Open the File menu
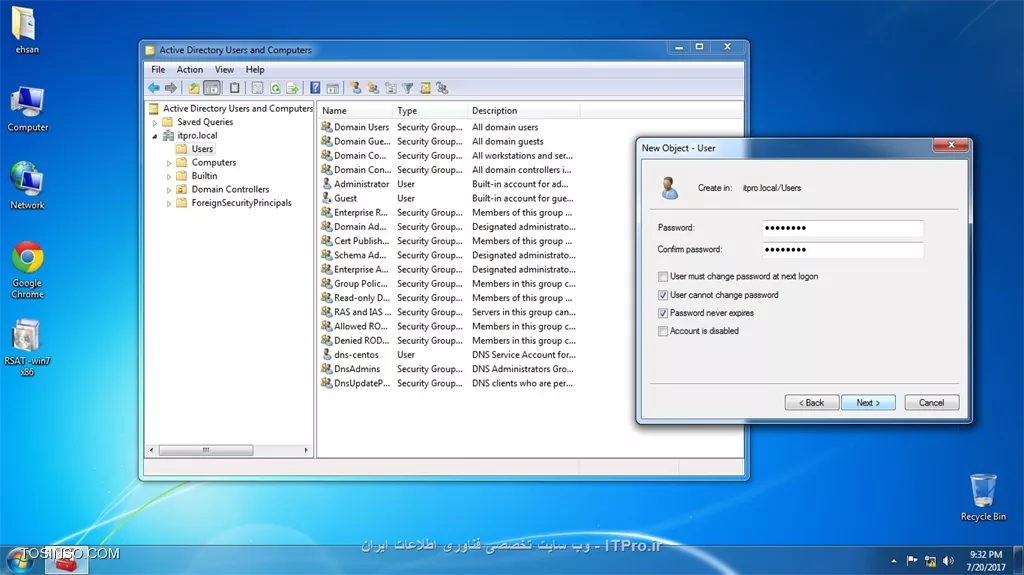The height and width of the screenshot is (575, 1024). tap(158, 69)
